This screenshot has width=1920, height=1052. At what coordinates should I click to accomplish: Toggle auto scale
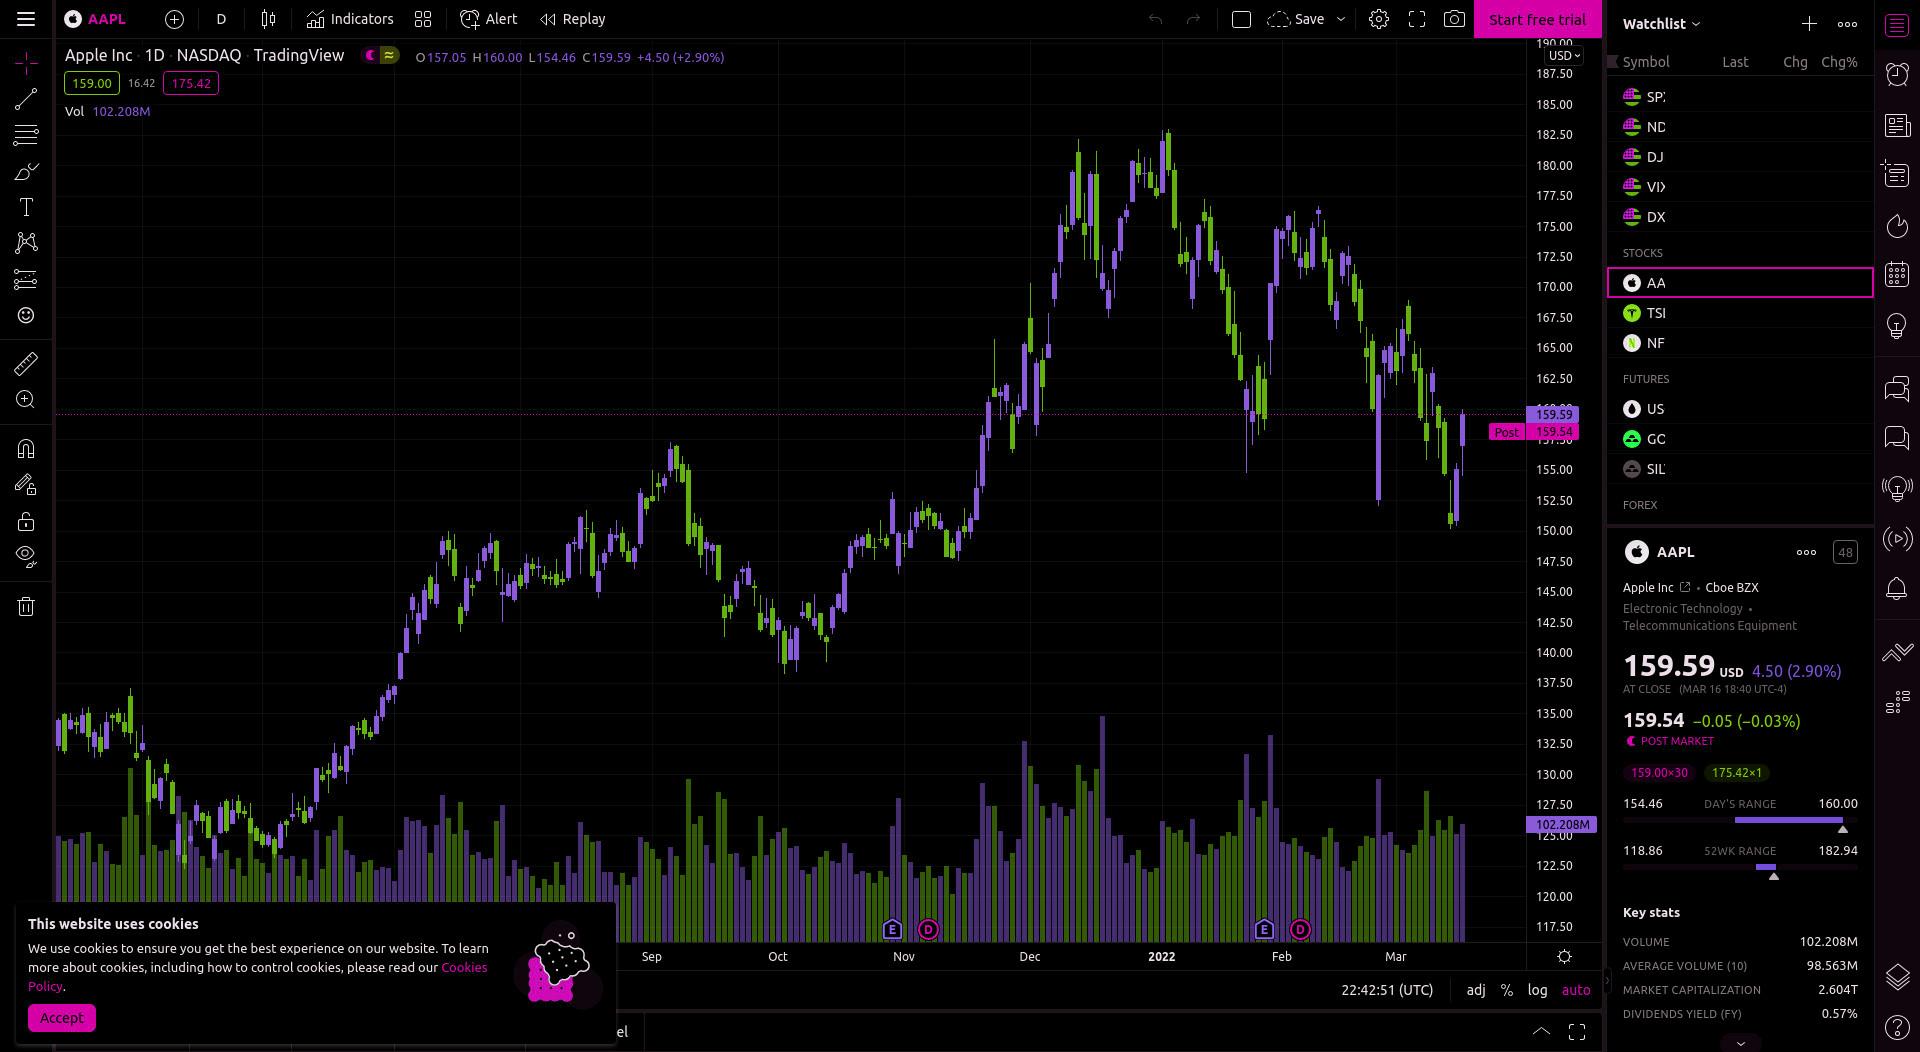1576,990
